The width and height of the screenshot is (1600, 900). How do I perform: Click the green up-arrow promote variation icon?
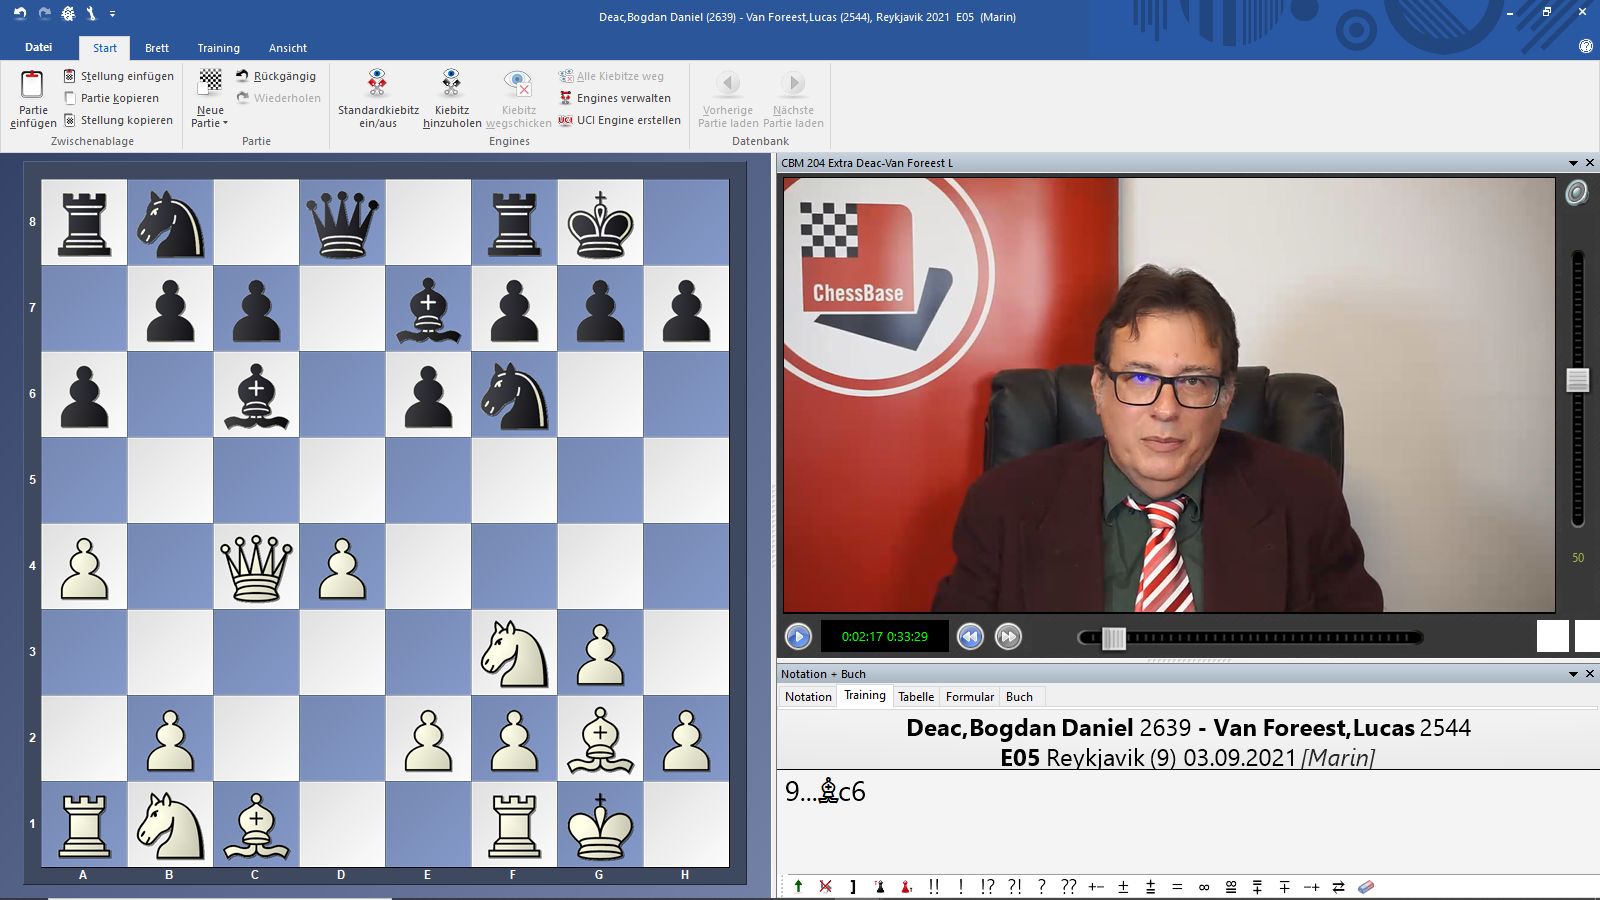(798, 887)
